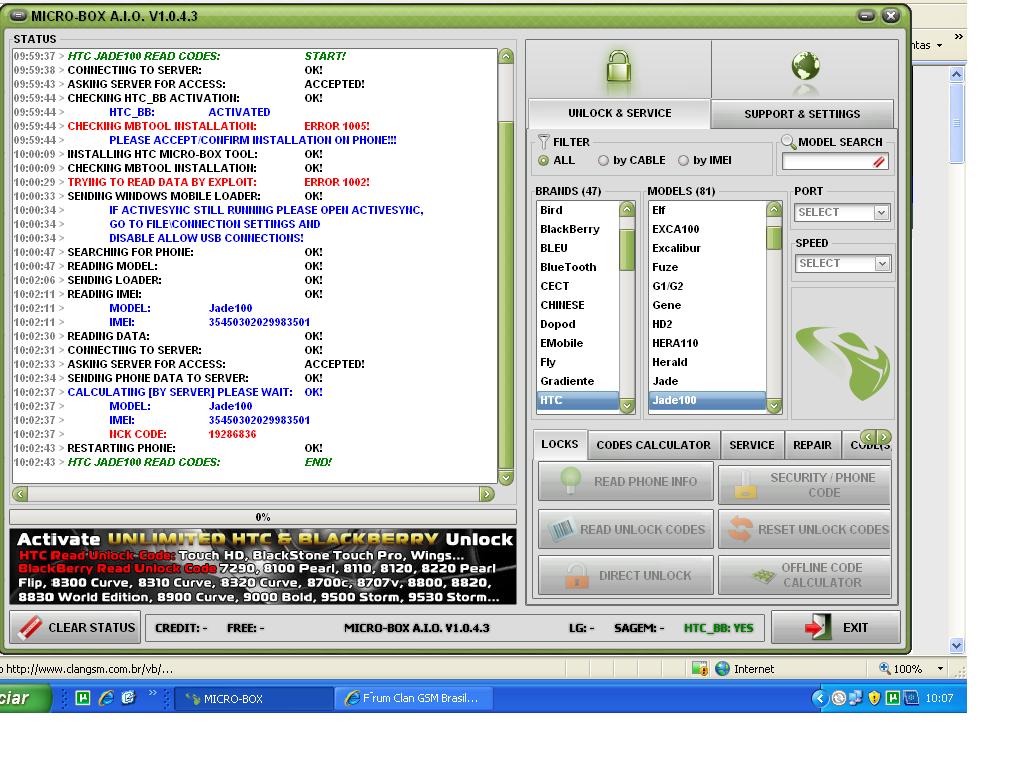Click Models list scroll up arrow

pyautogui.click(x=774, y=210)
